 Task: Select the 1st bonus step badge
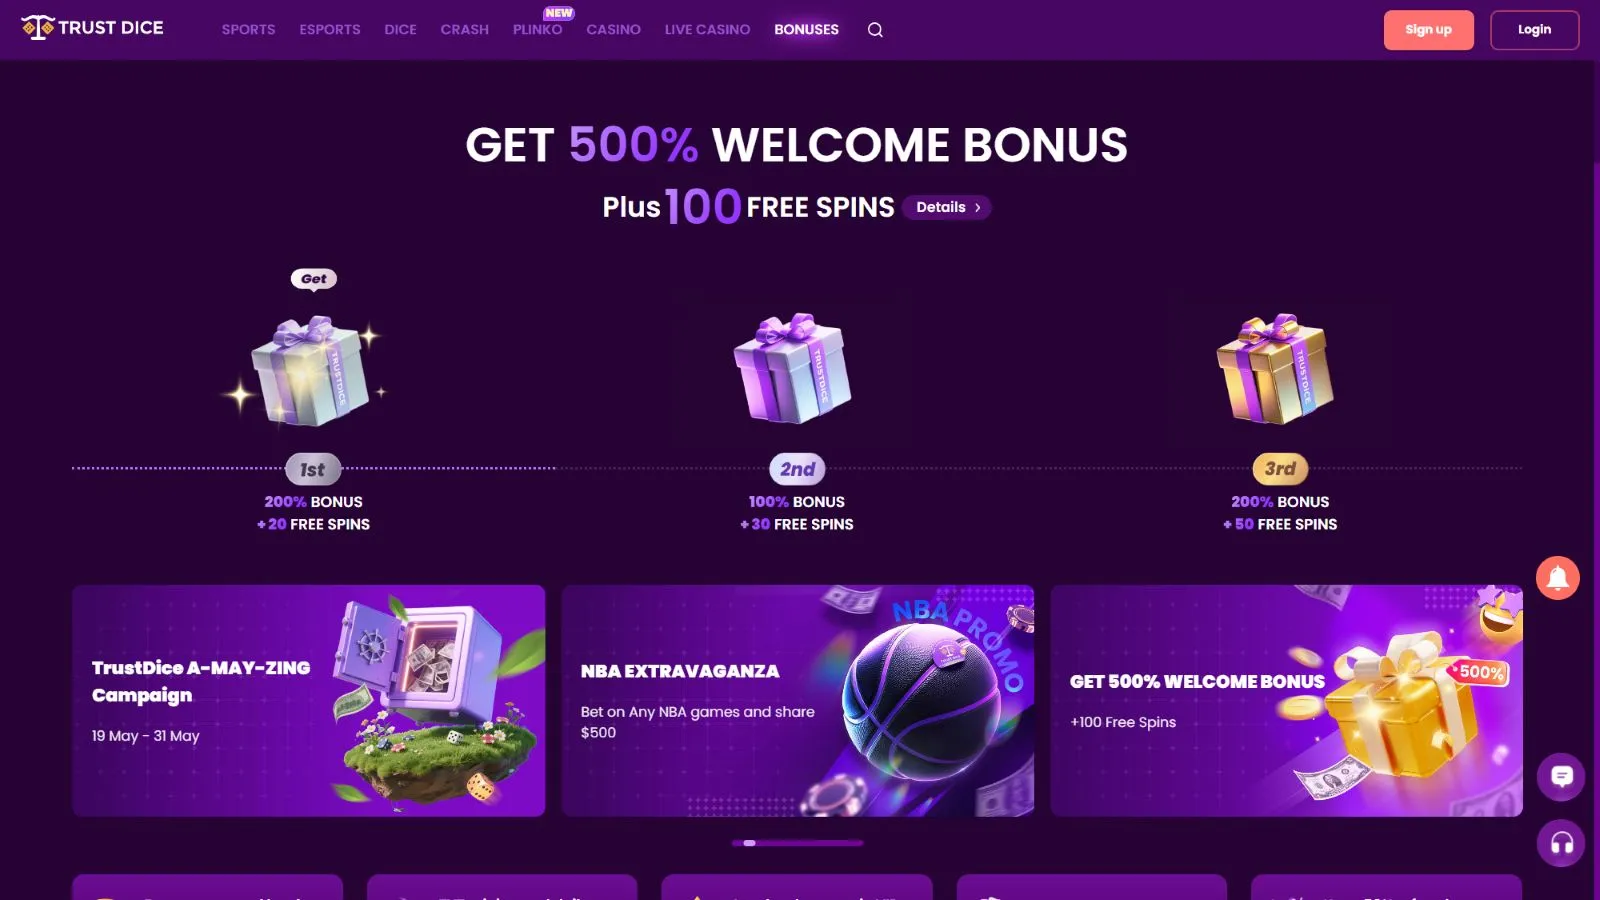coord(313,469)
